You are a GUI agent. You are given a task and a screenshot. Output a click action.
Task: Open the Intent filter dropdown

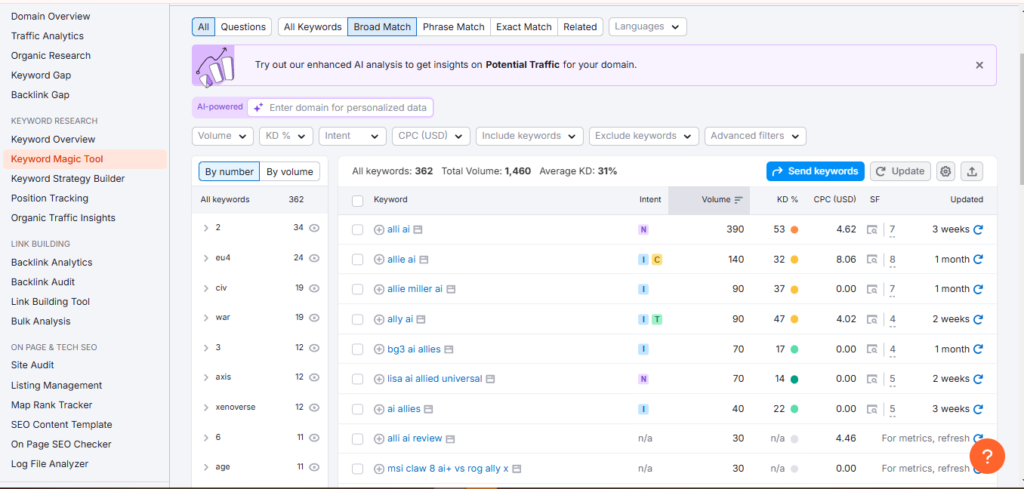(353, 136)
